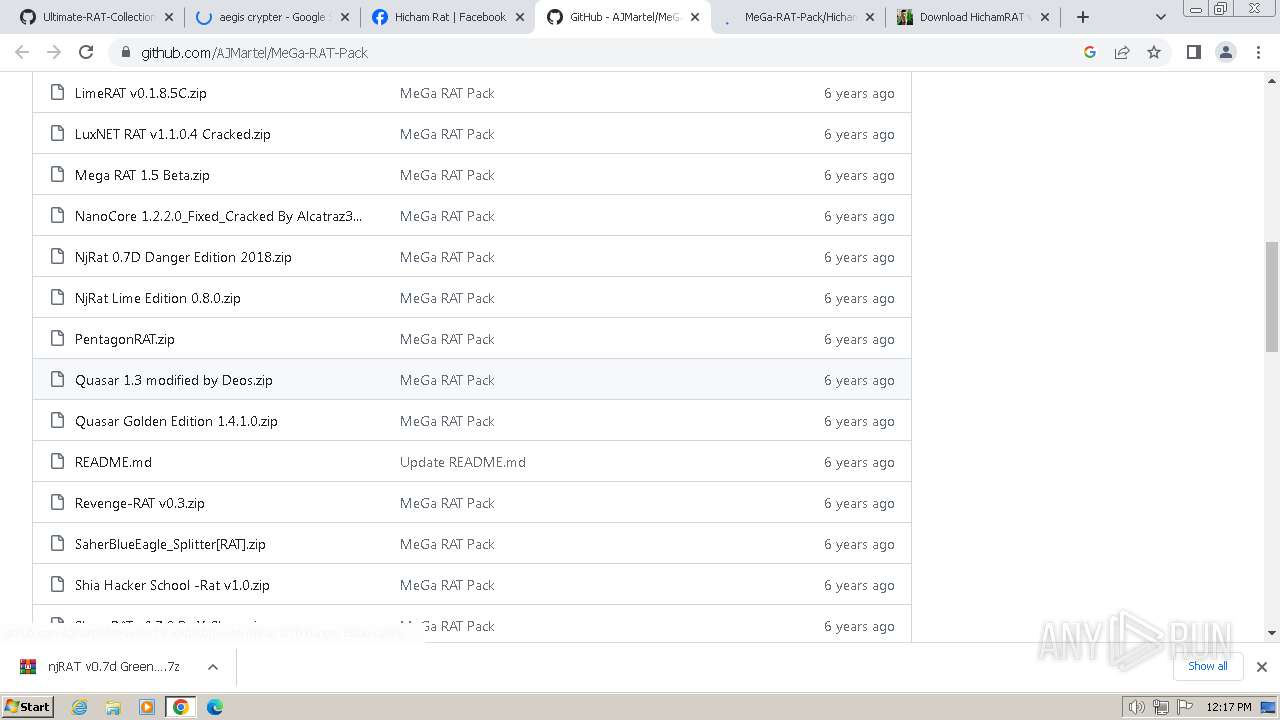
Task: Open Quasar Golden Edition 1.4.1.0.zip
Action: coord(176,421)
